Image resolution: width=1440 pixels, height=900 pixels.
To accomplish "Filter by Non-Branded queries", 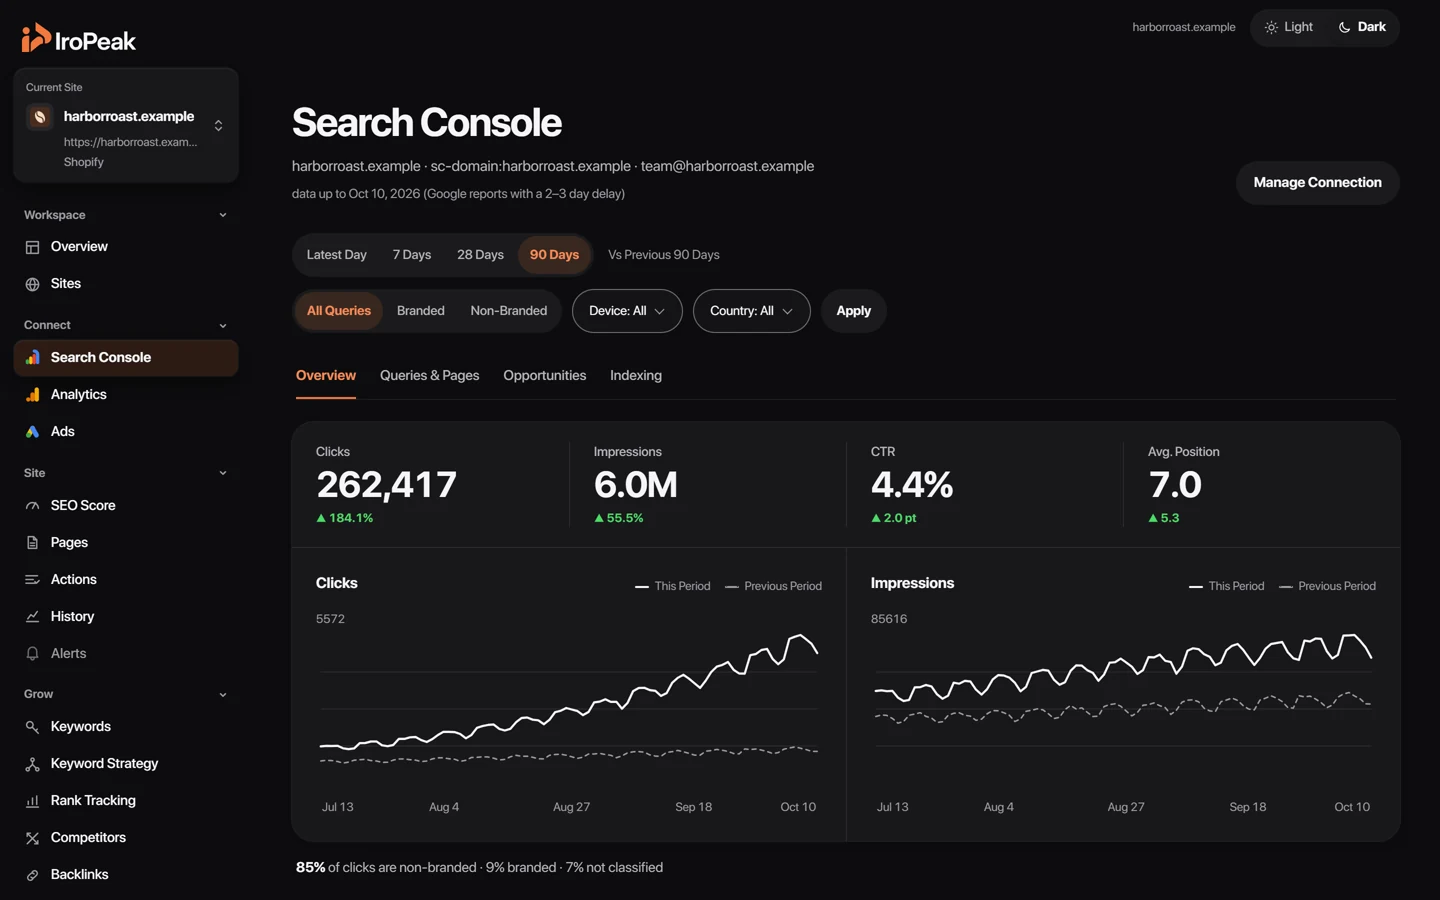I will click(509, 311).
